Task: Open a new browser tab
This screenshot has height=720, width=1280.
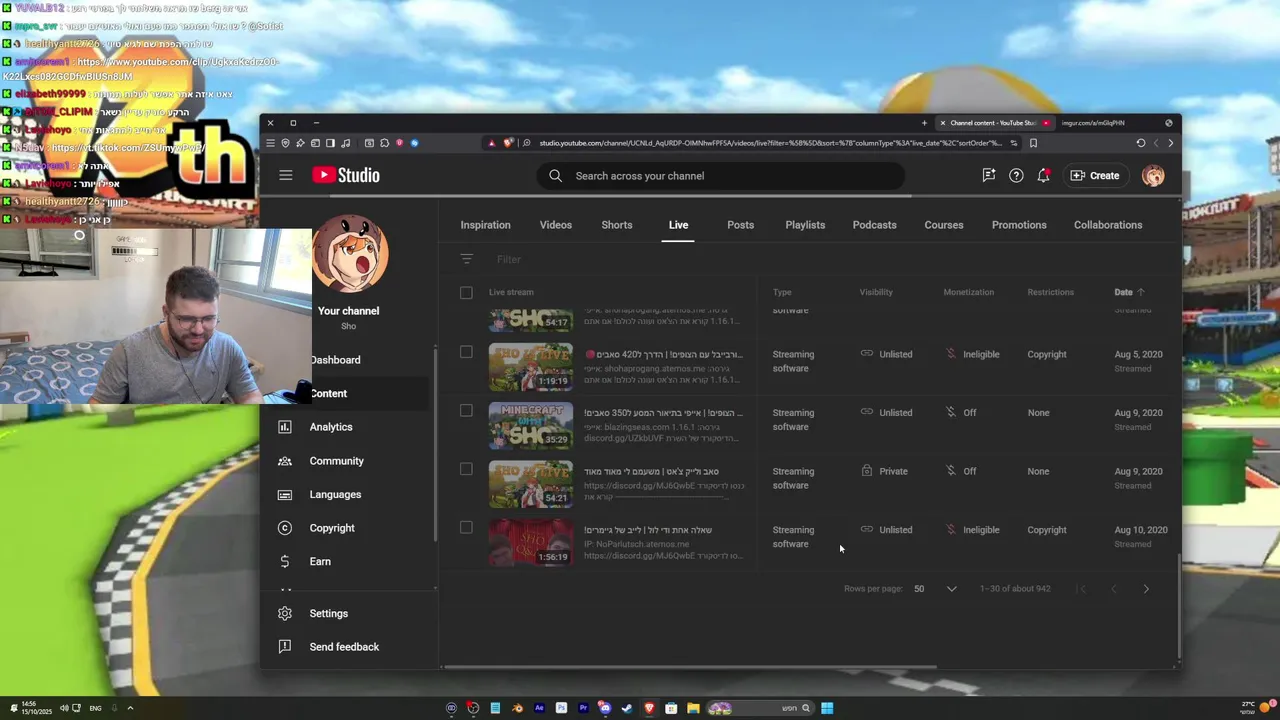Action: coord(924,123)
